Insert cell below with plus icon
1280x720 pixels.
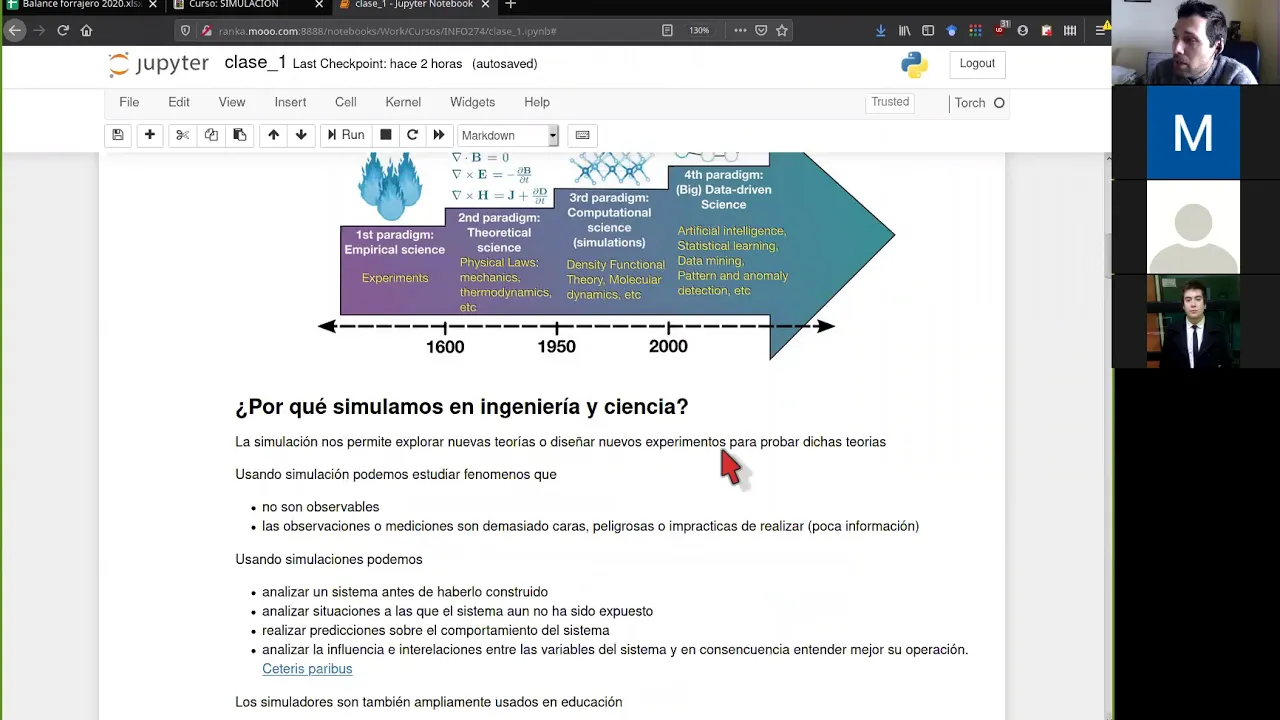150,135
